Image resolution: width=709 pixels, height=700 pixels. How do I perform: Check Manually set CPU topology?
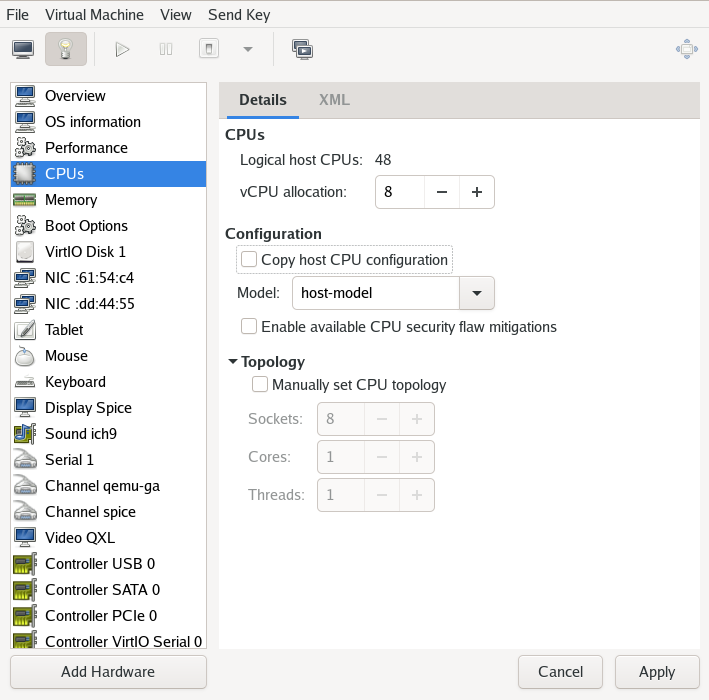pos(260,384)
